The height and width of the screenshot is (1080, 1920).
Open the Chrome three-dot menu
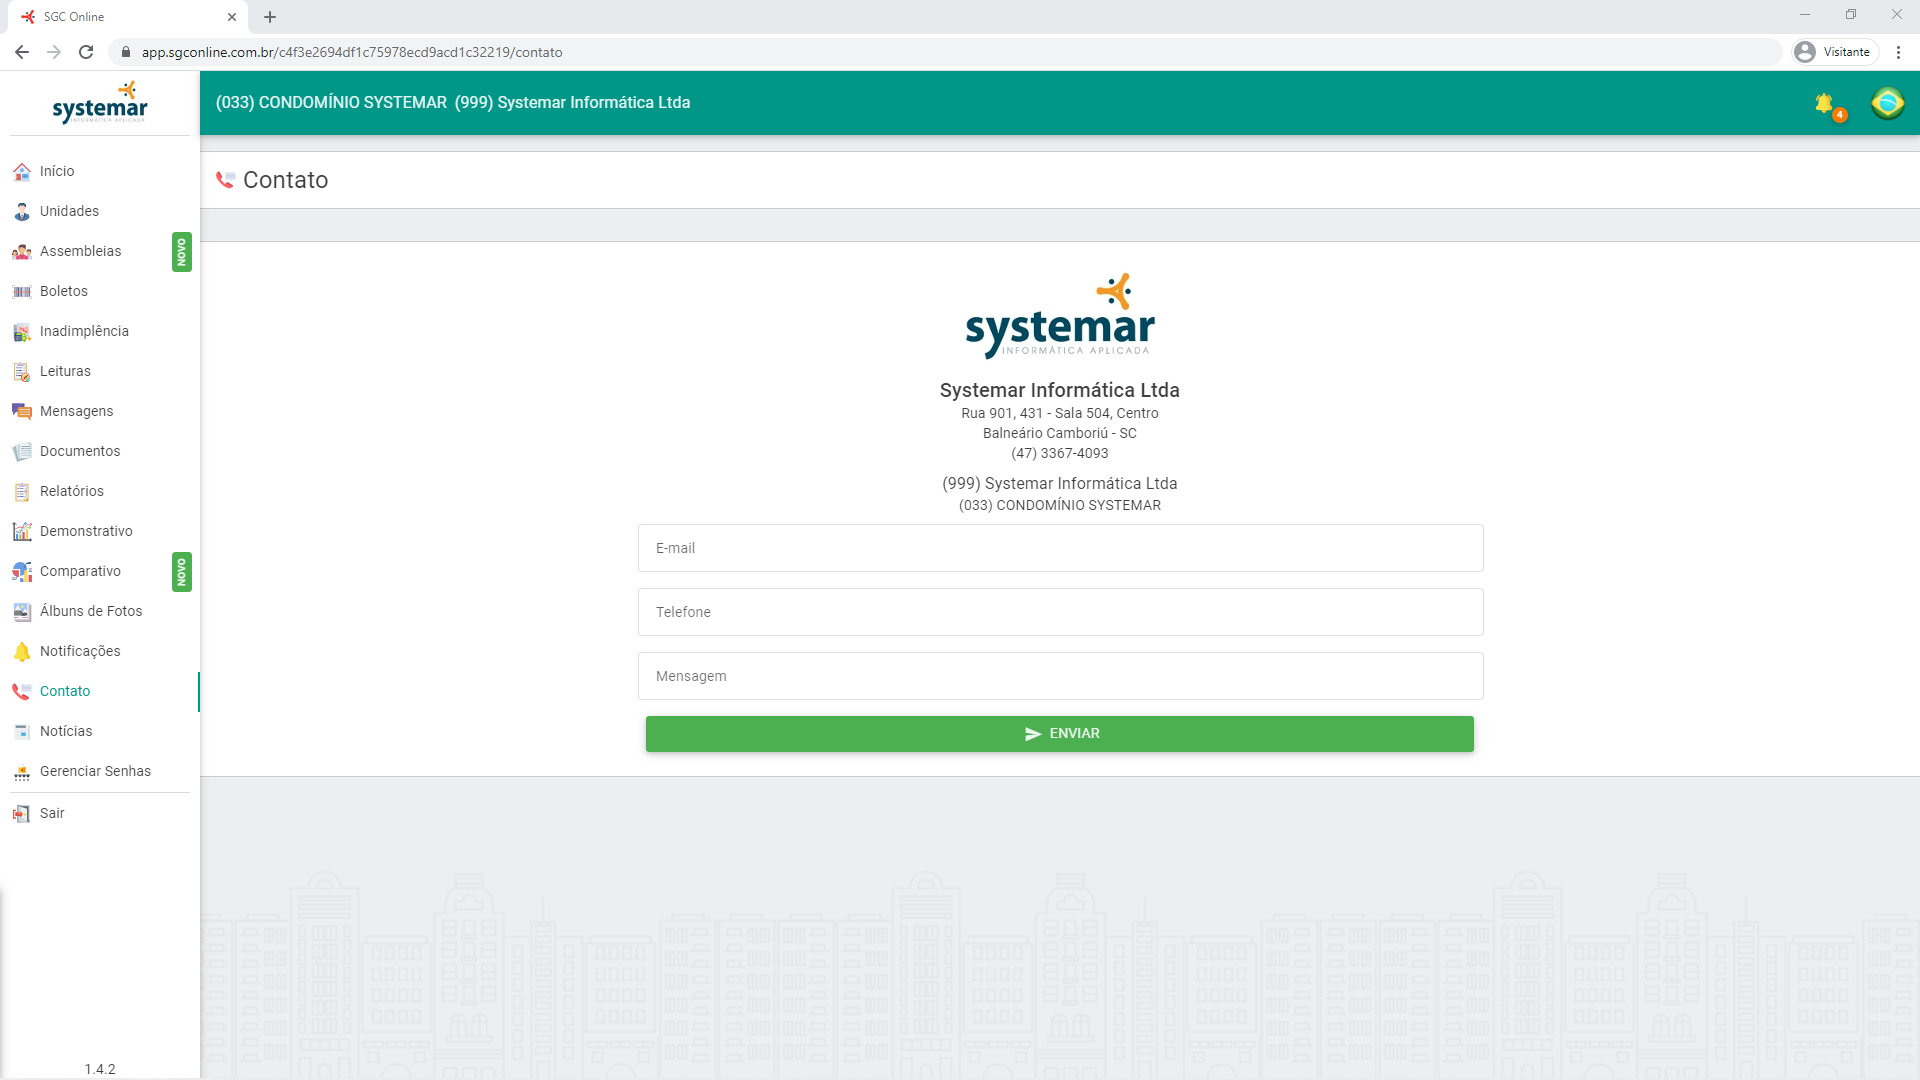(x=1899, y=52)
